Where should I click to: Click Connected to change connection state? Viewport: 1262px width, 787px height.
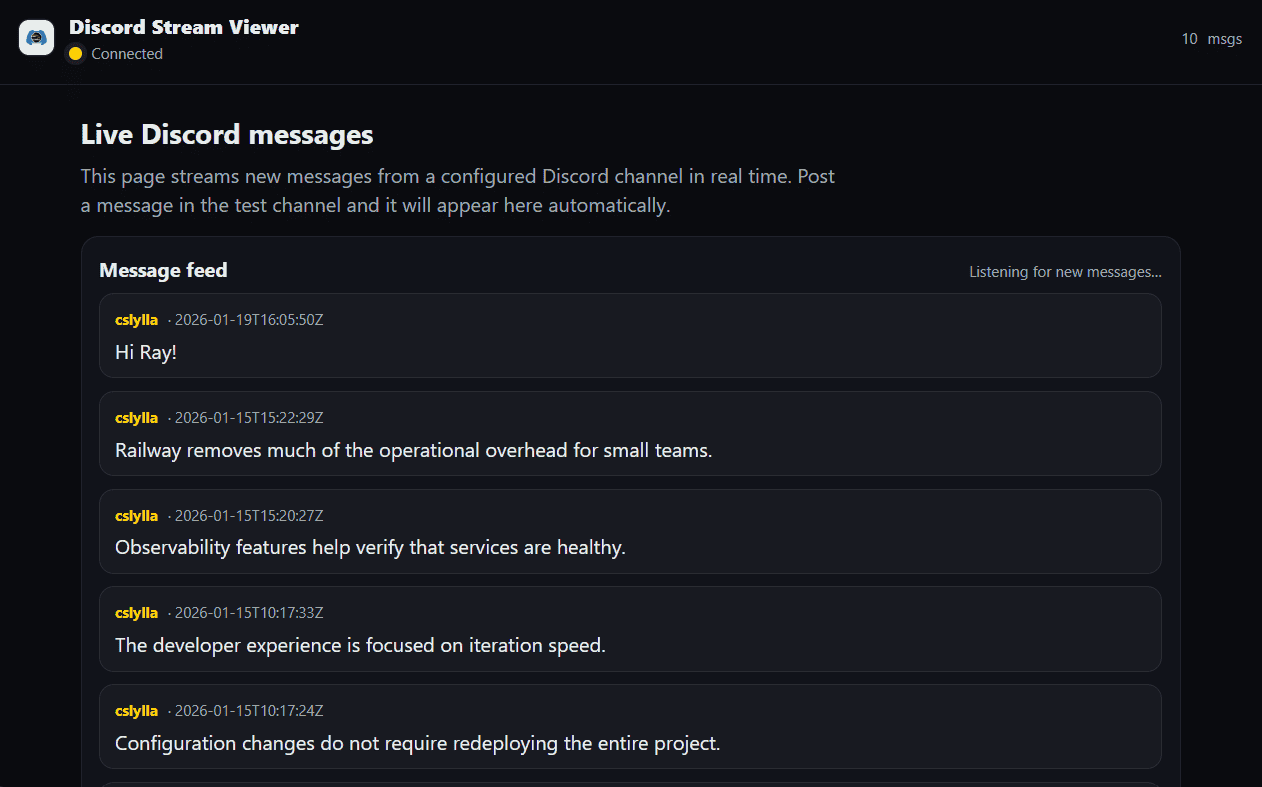127,54
